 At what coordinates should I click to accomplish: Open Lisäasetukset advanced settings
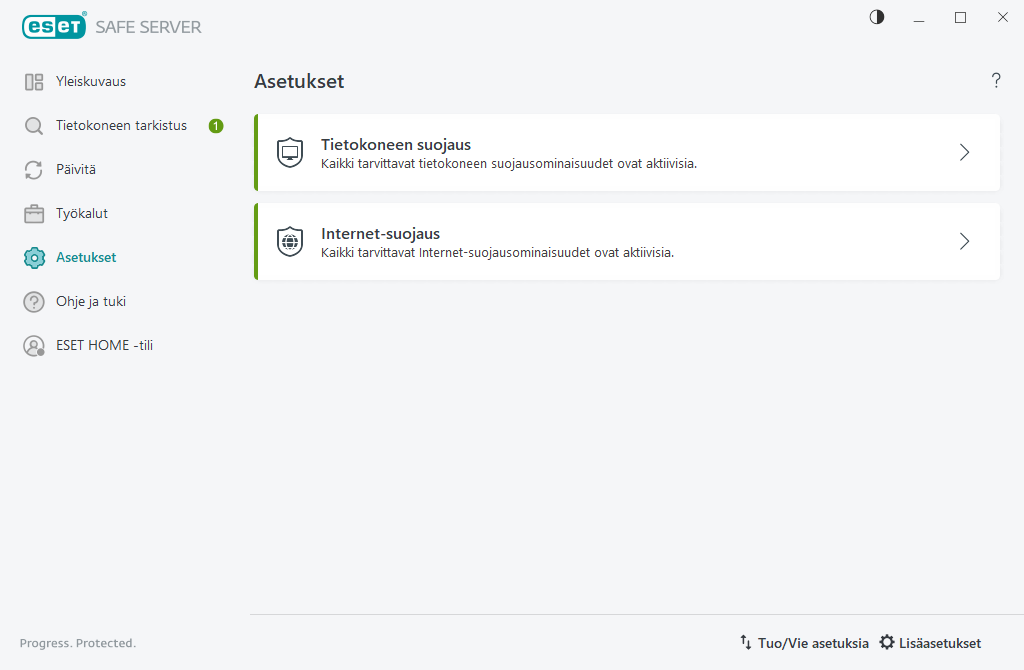[x=930, y=643]
